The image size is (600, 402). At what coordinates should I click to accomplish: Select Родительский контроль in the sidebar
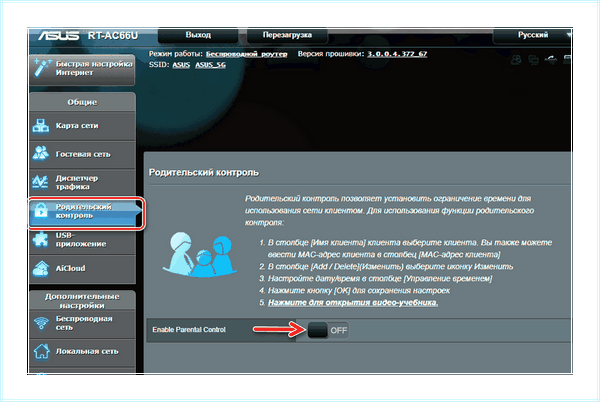[x=85, y=211]
